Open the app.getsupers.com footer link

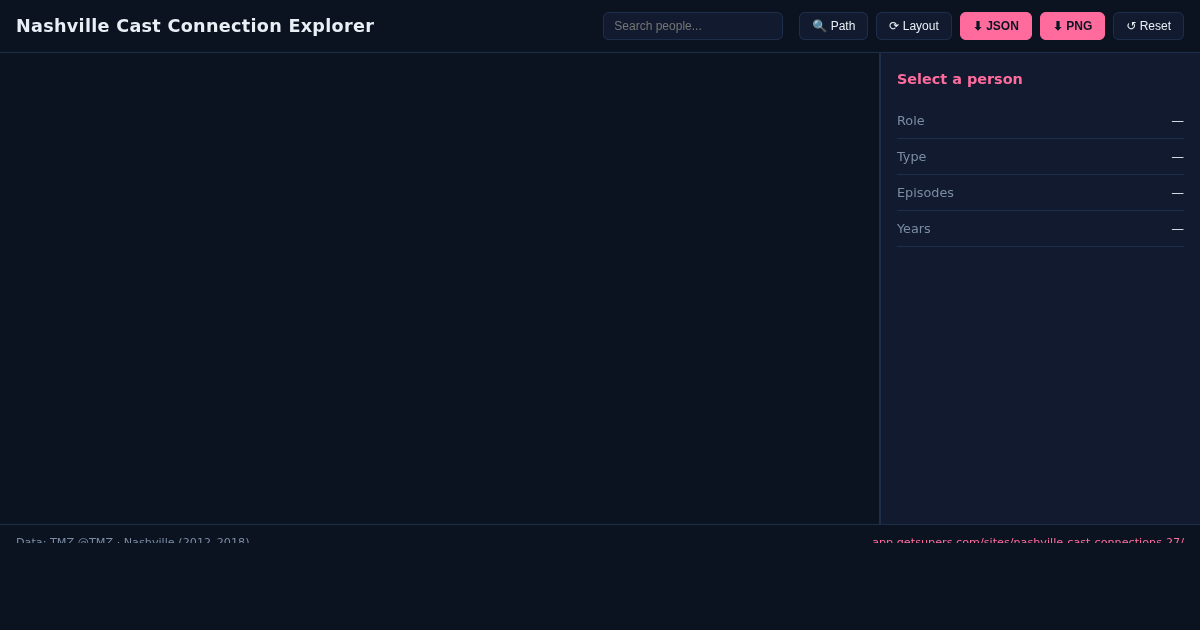tap(1028, 541)
